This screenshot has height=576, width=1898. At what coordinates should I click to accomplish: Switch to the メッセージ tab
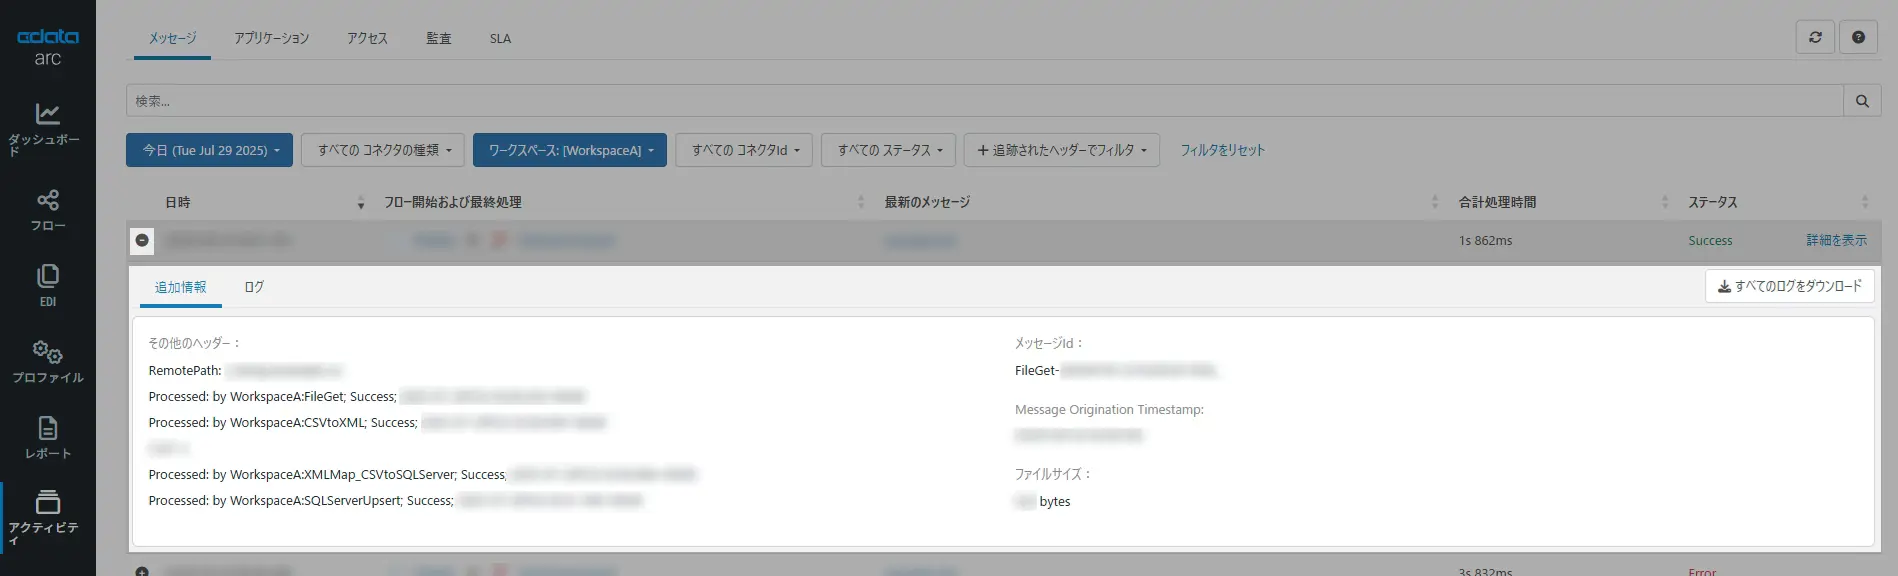[173, 39]
